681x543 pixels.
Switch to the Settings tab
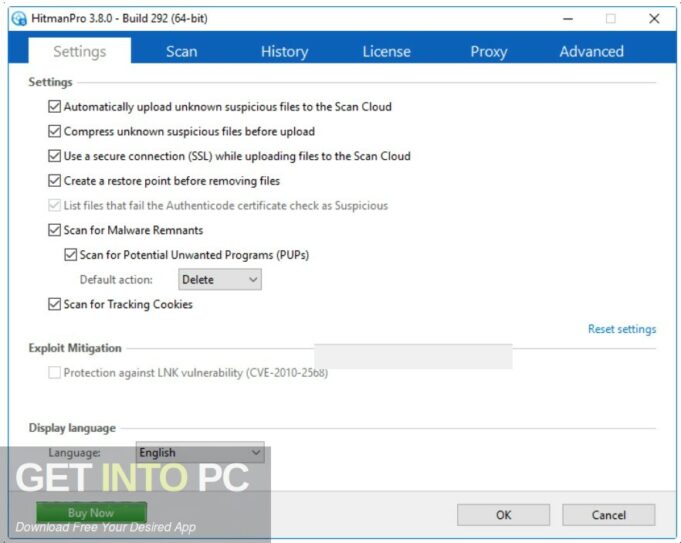pyautogui.click(x=79, y=51)
